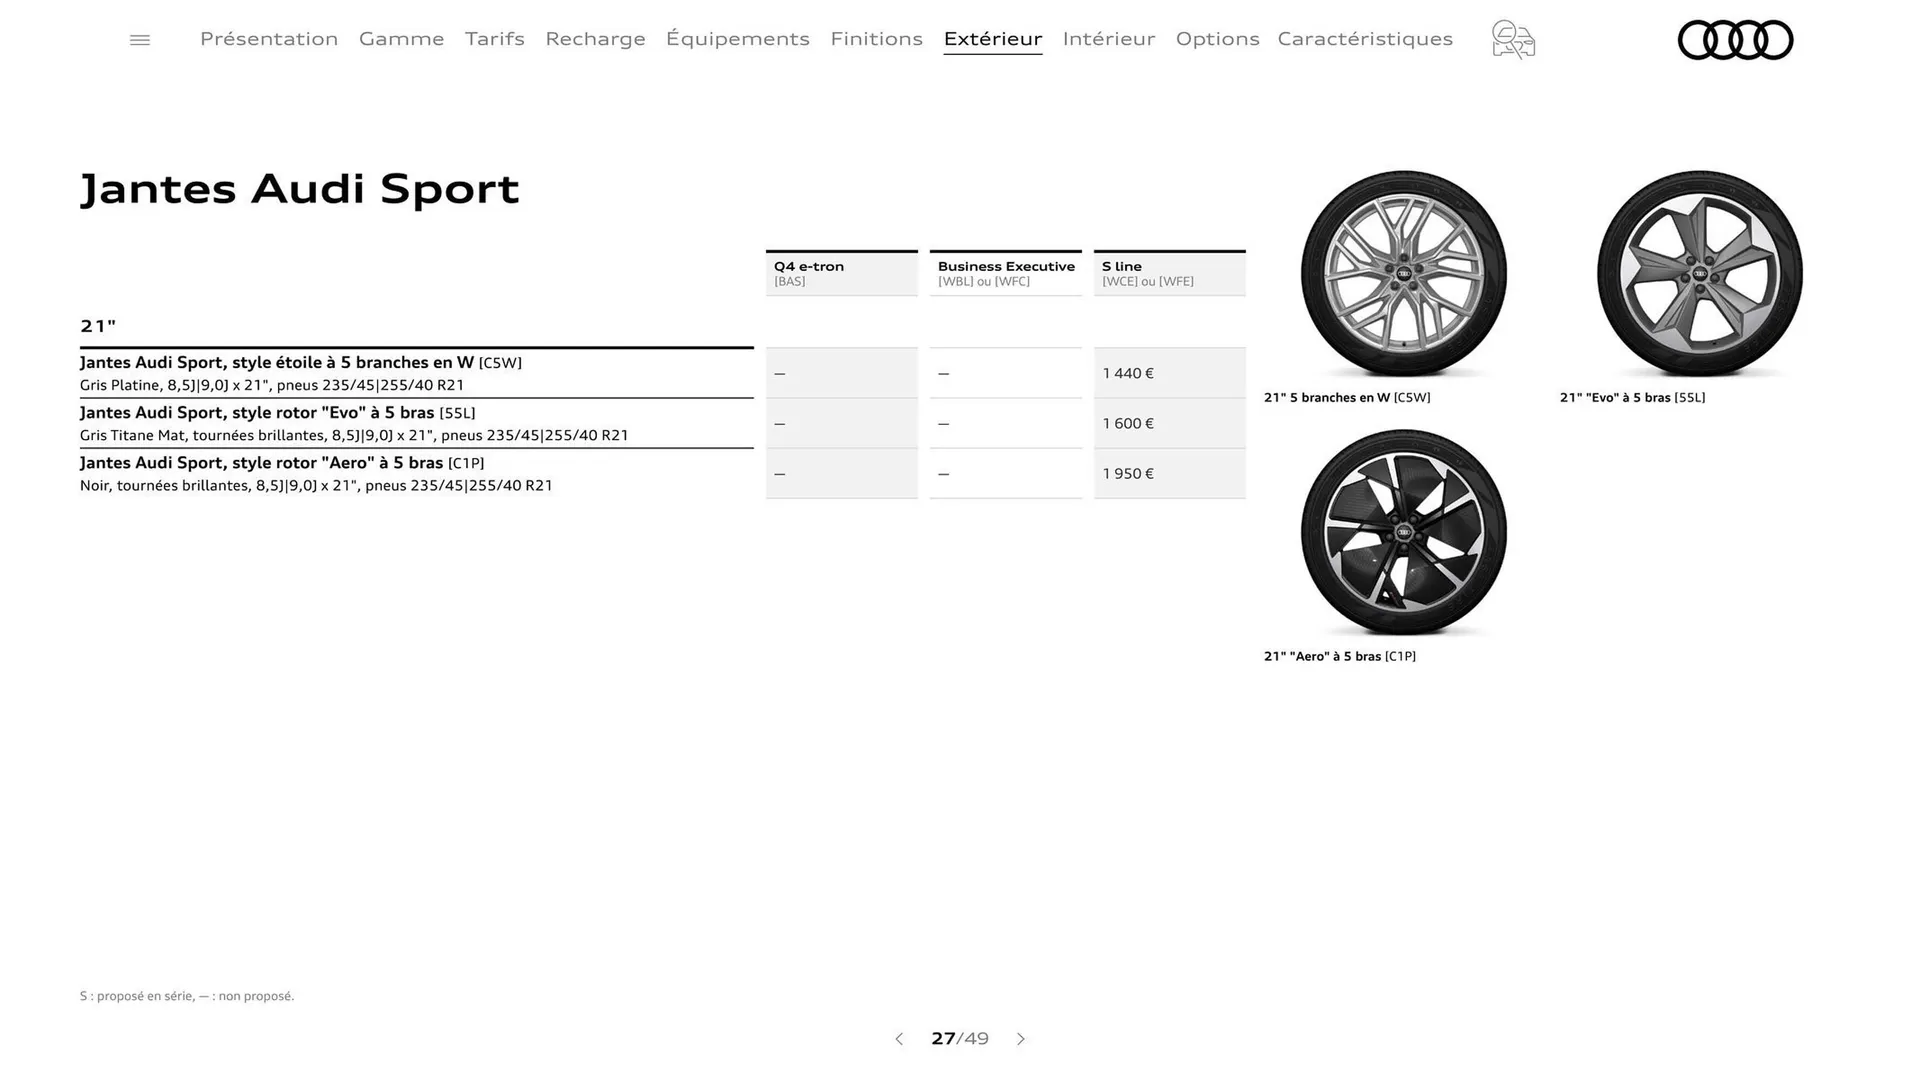
Task: Click the vehicle search icon
Action: [1512, 40]
